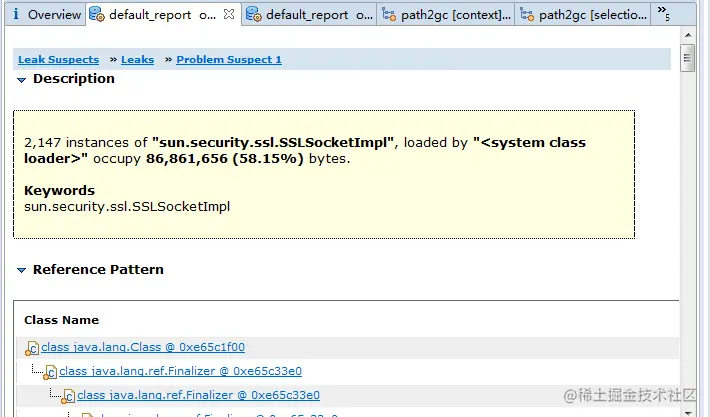Close the active default_report tab
Viewport: 710px width, 417px height.
pos(229,14)
